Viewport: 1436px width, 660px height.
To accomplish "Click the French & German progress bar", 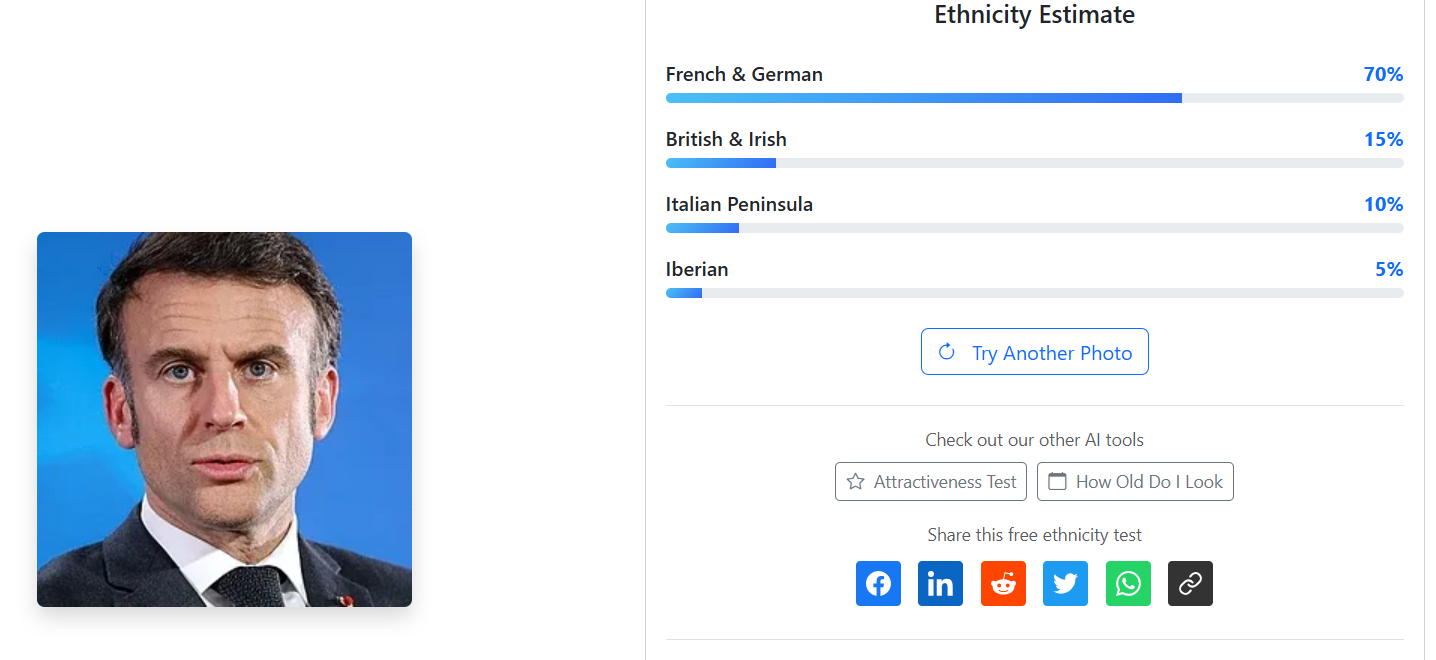I will click(1034, 98).
